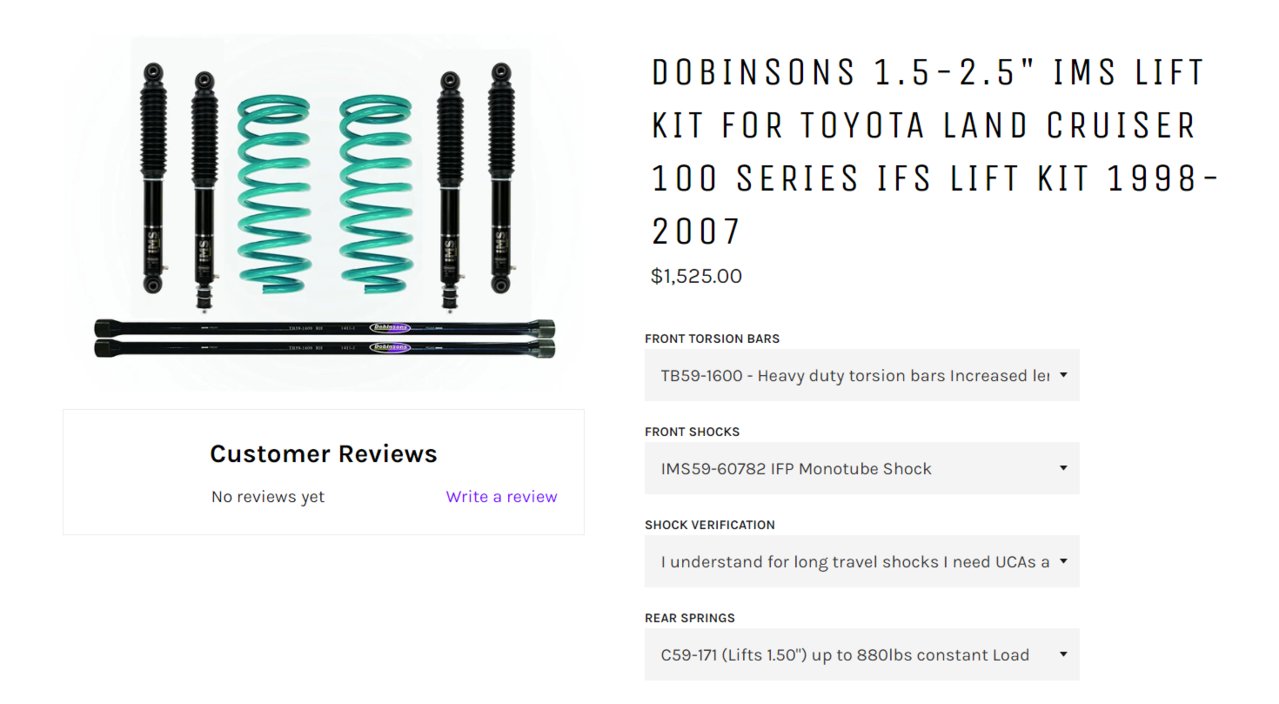Click the Dobinsons IMS Lift Kit product title
Screen dimensions: 1279x704
point(935,151)
